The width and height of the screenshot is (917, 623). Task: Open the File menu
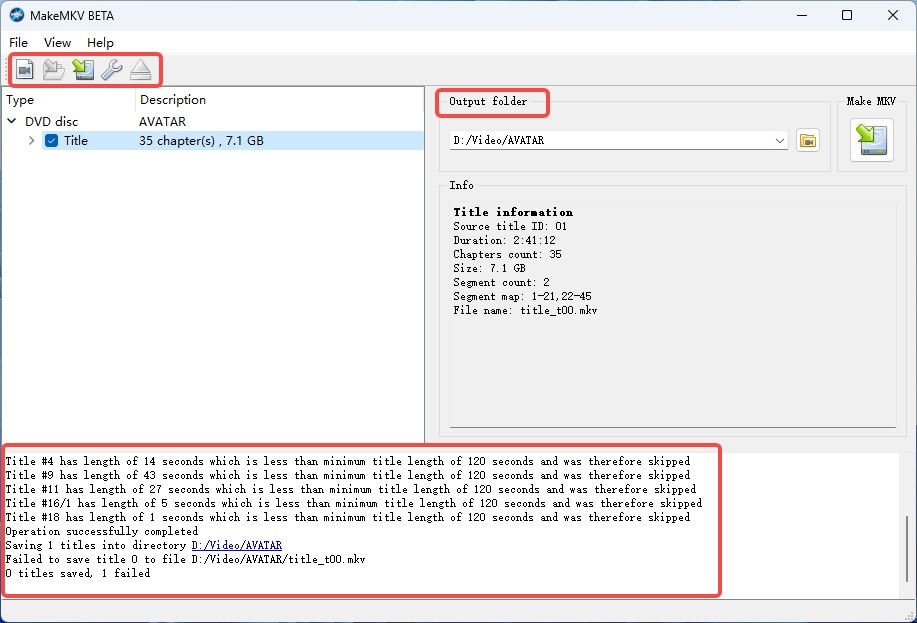tap(18, 42)
